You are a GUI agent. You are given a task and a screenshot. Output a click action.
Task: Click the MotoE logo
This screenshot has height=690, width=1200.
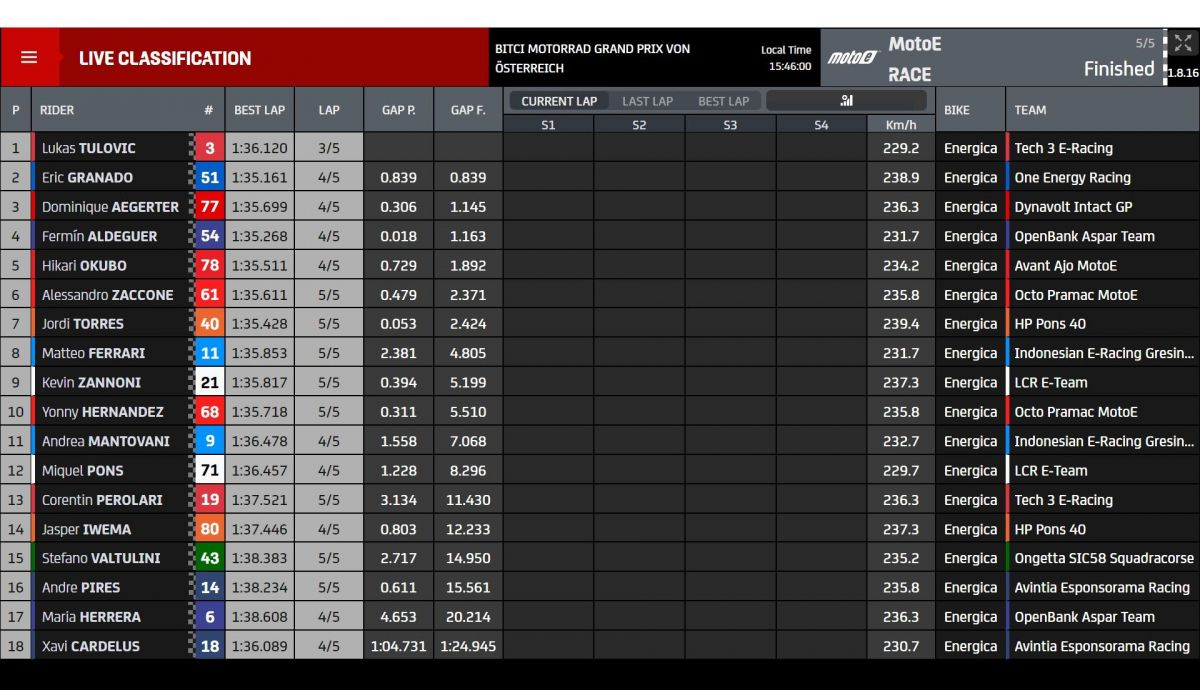coord(852,58)
